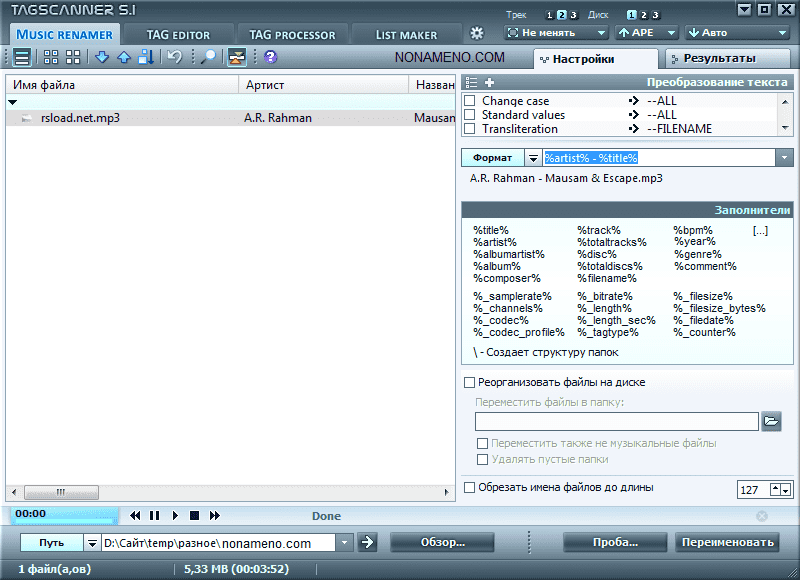Viewport: 800px width, 580px height.
Task: Click the undo arrow in the toolbar
Action: click(175, 57)
